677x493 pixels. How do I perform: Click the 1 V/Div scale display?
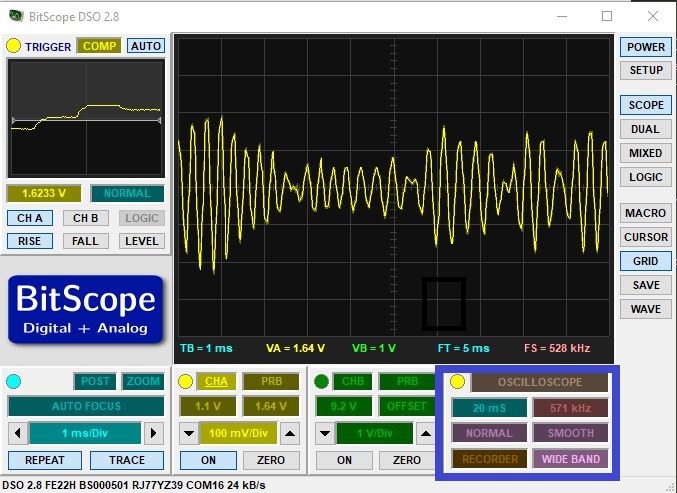point(374,433)
